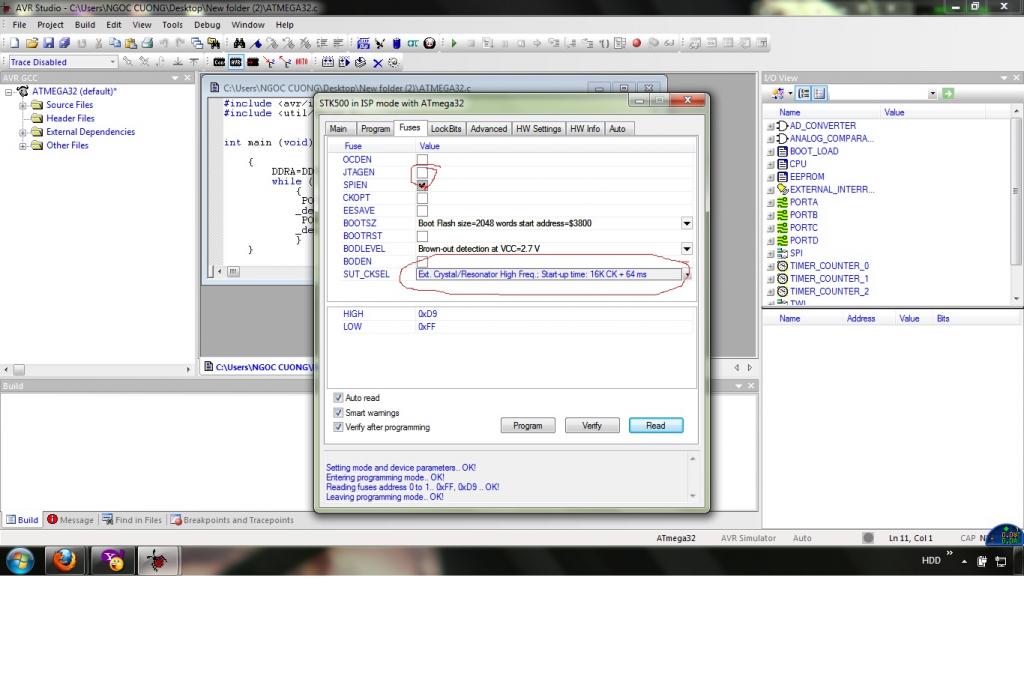Open Yahoo Messenger from the taskbar

[x=112, y=561]
